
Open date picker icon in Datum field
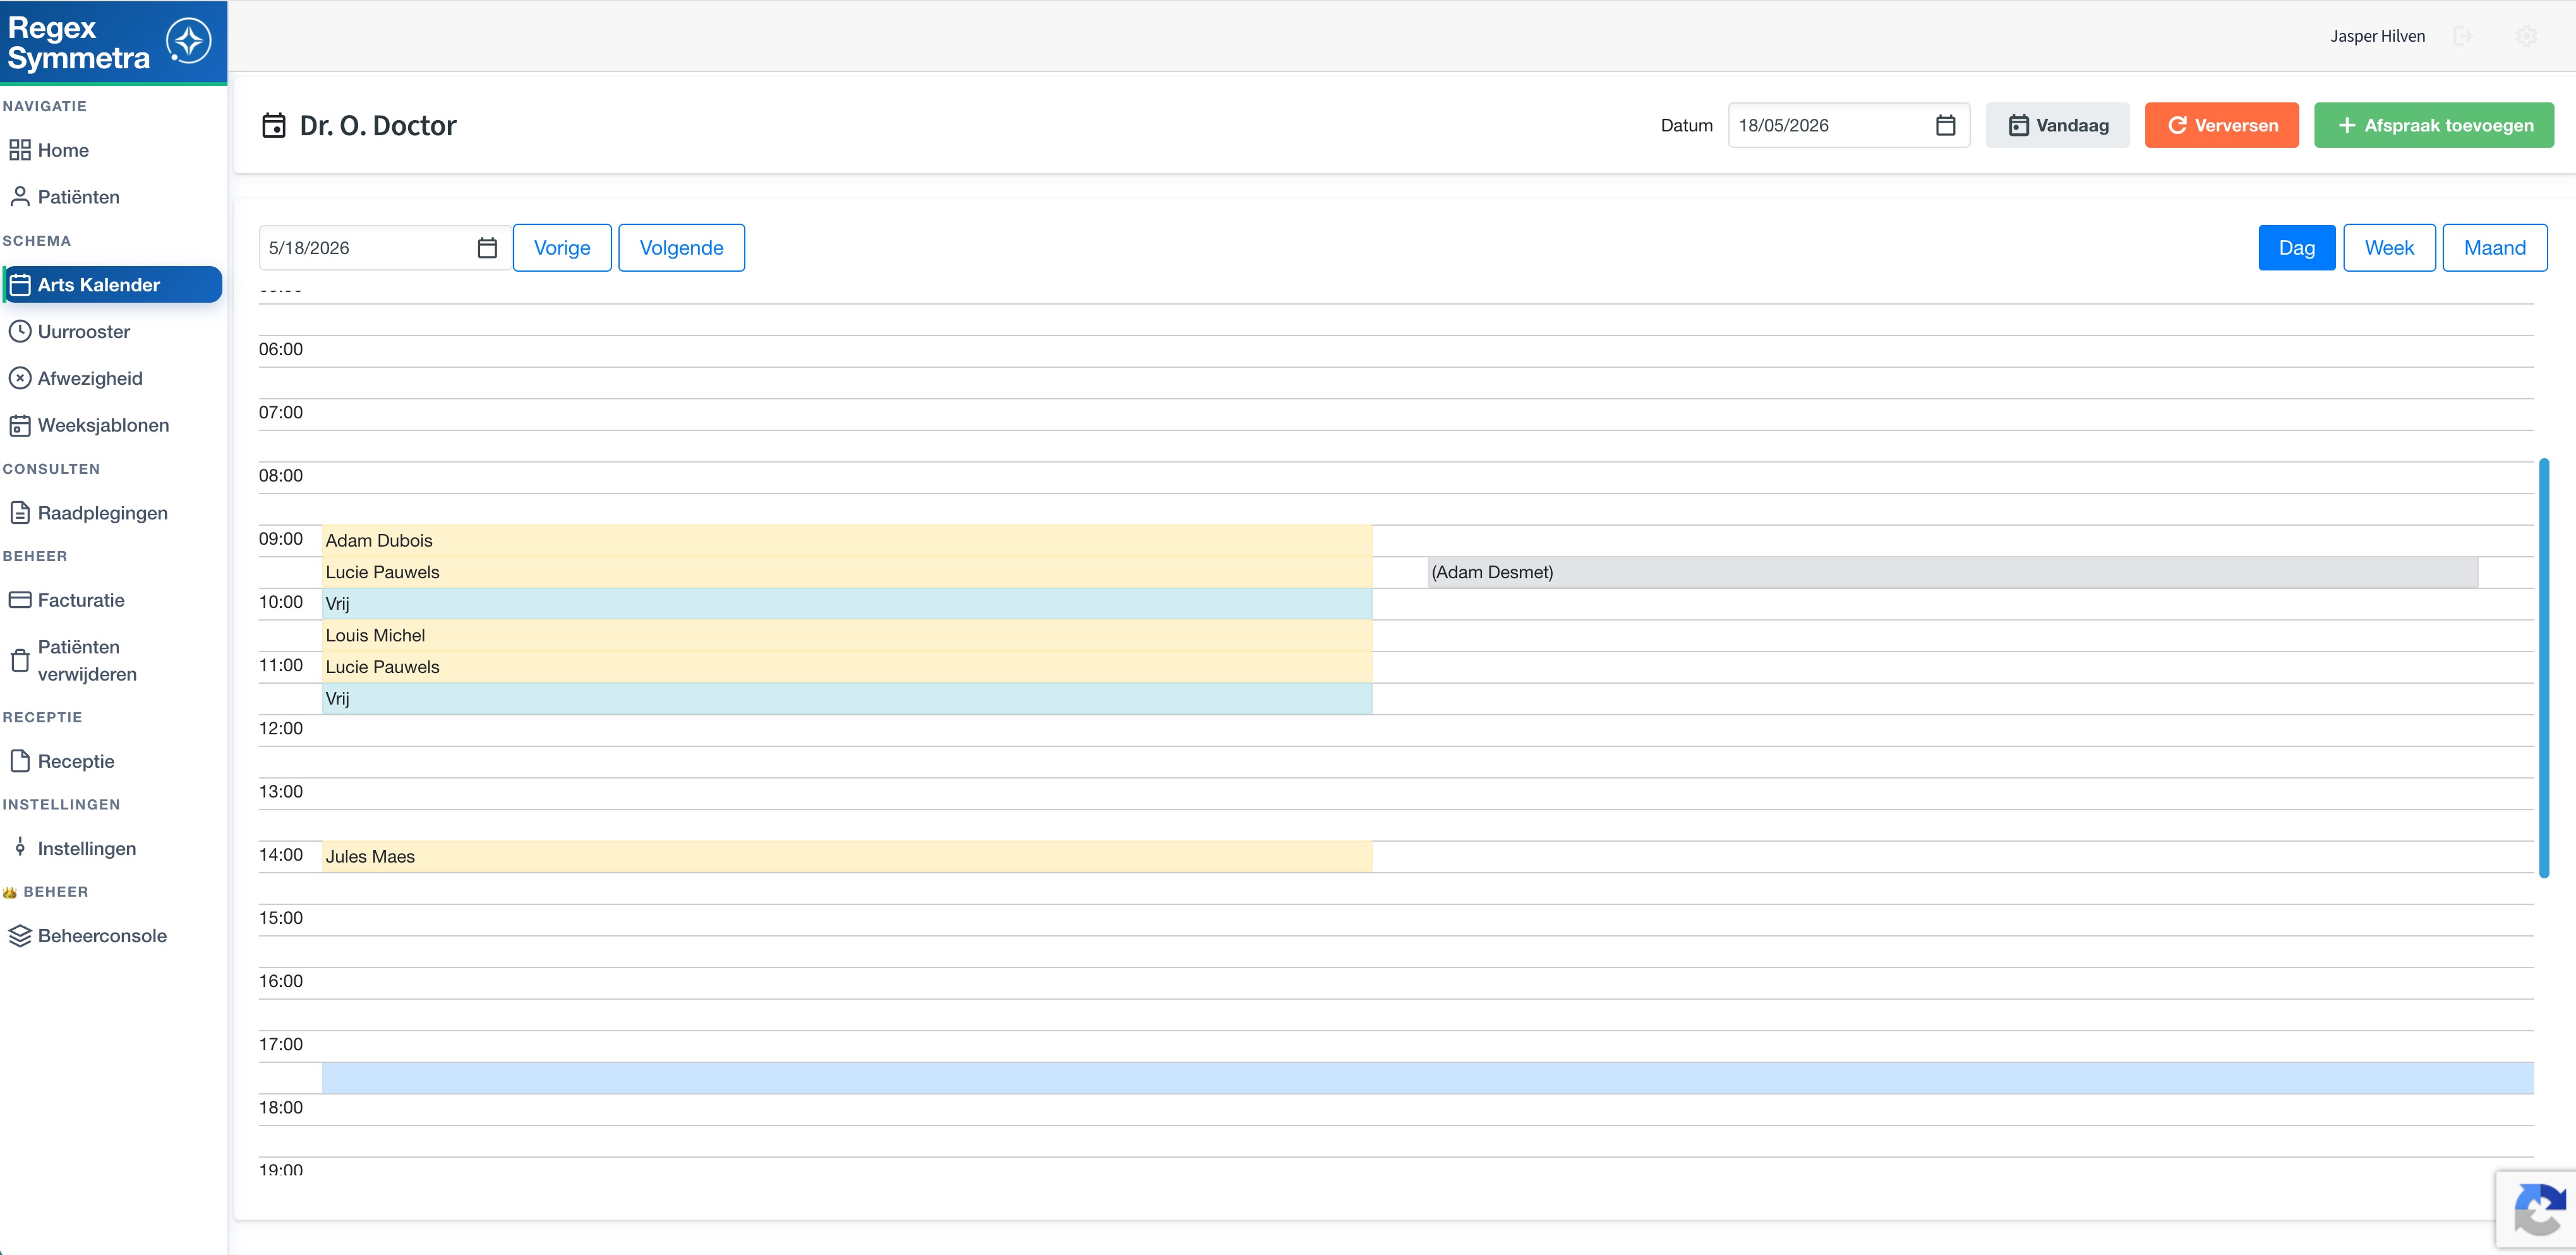point(1945,125)
